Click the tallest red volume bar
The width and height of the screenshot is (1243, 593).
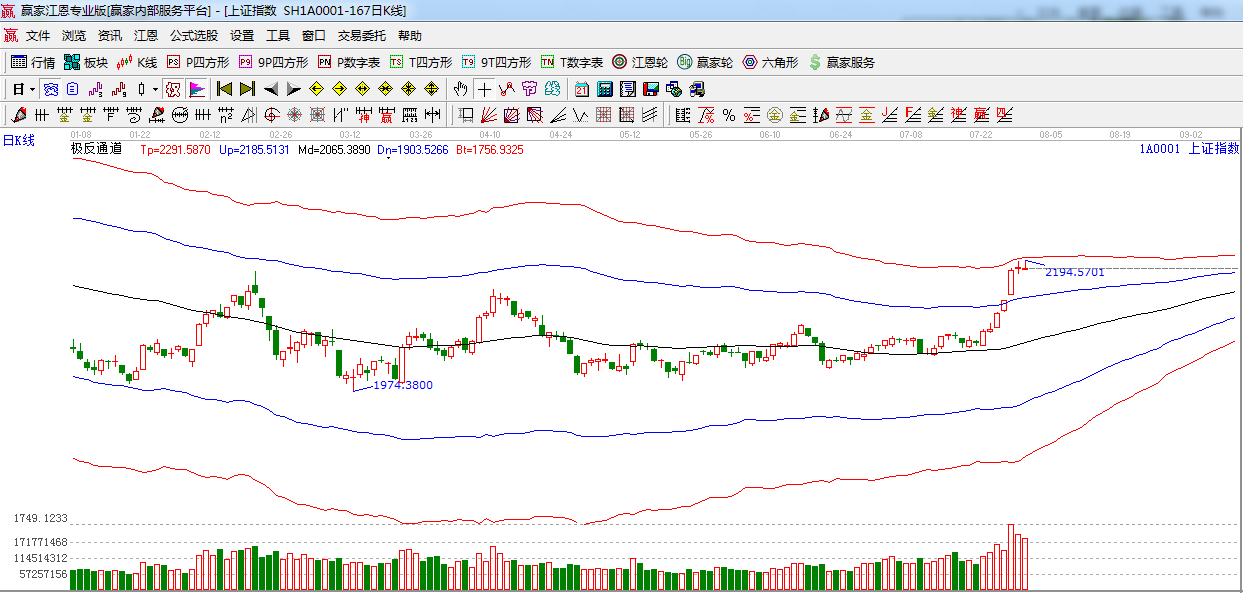(x=1011, y=556)
